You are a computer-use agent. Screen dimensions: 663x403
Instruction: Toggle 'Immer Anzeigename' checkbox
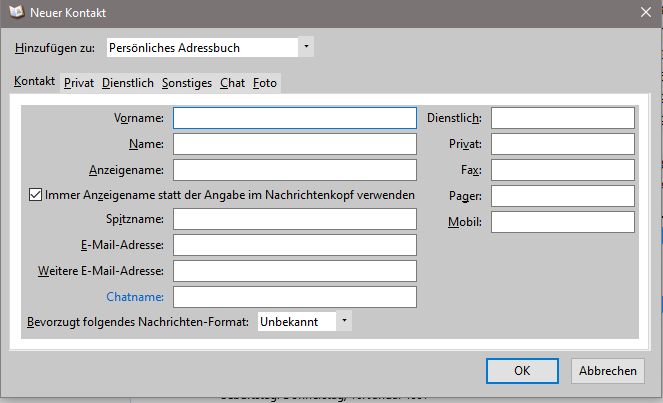point(36,194)
